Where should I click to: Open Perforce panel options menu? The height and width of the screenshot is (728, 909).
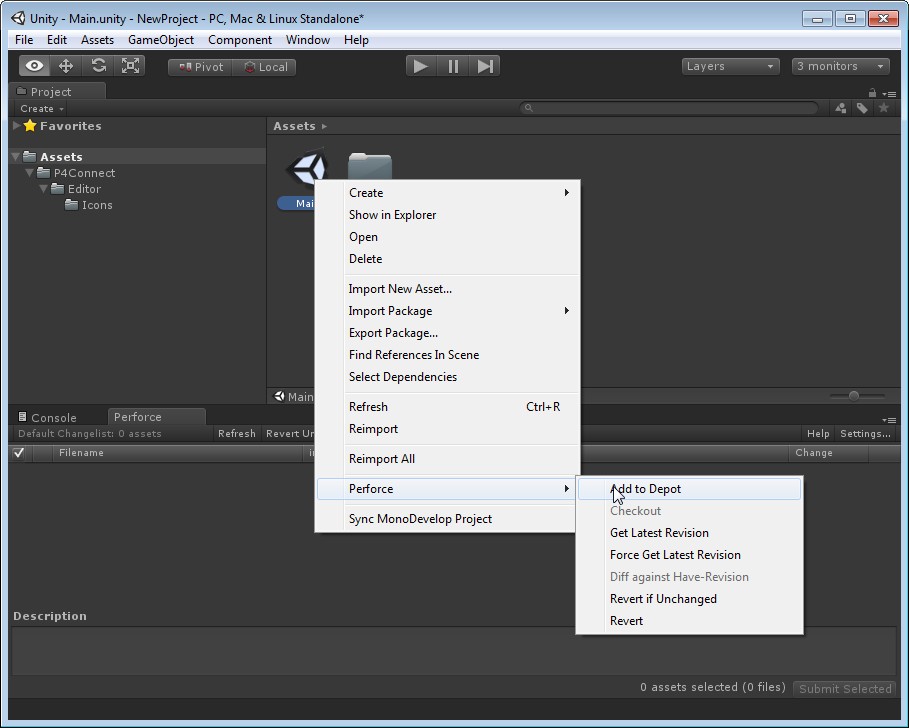[889, 420]
